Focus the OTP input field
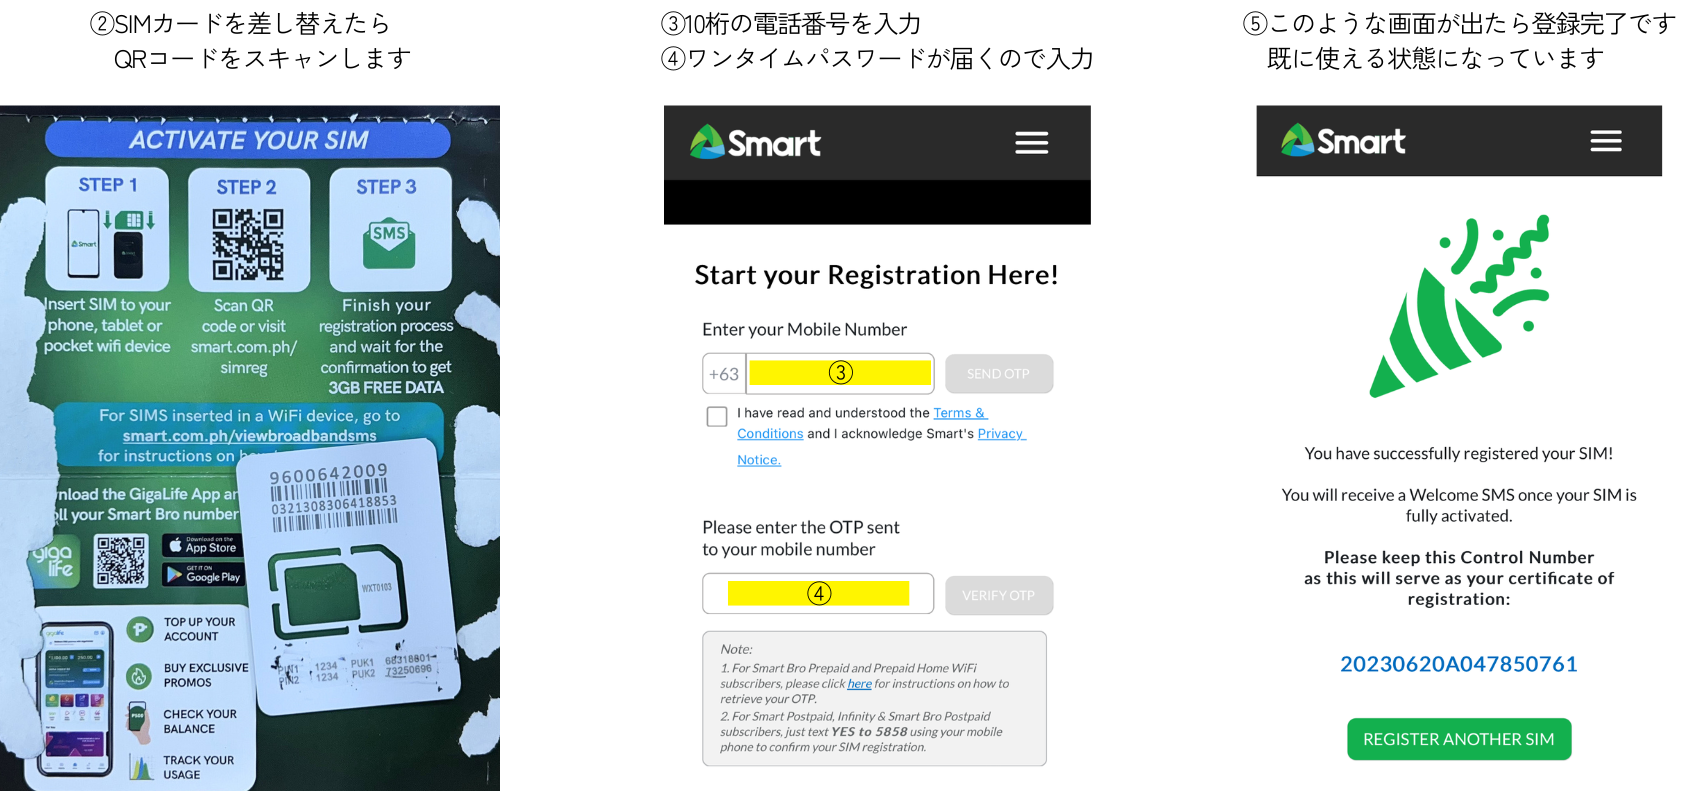This screenshot has width=1698, height=791. (817, 593)
